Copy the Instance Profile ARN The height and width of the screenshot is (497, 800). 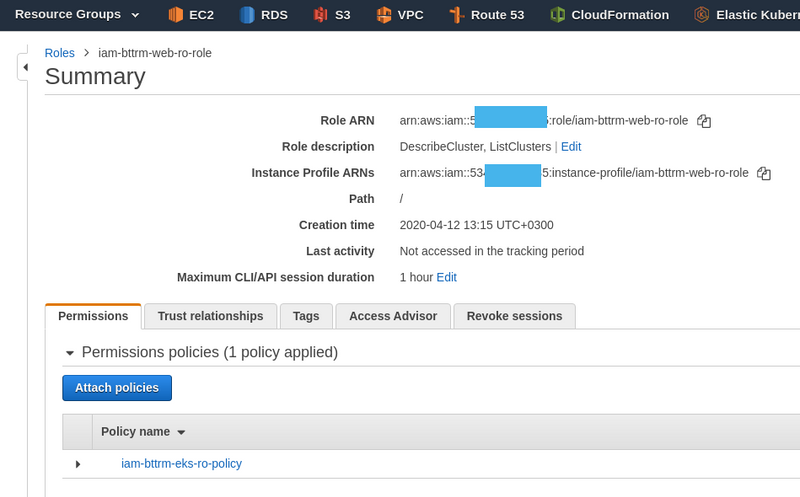[764, 173]
